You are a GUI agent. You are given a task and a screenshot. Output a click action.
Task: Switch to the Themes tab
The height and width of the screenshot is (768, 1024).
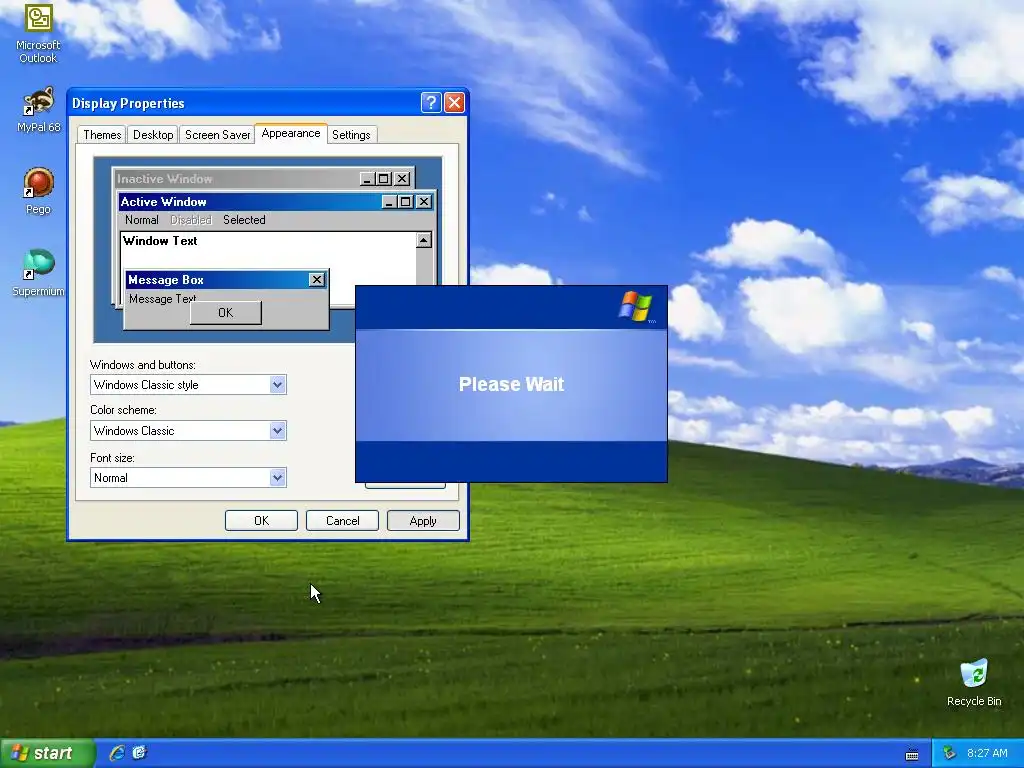click(102, 135)
